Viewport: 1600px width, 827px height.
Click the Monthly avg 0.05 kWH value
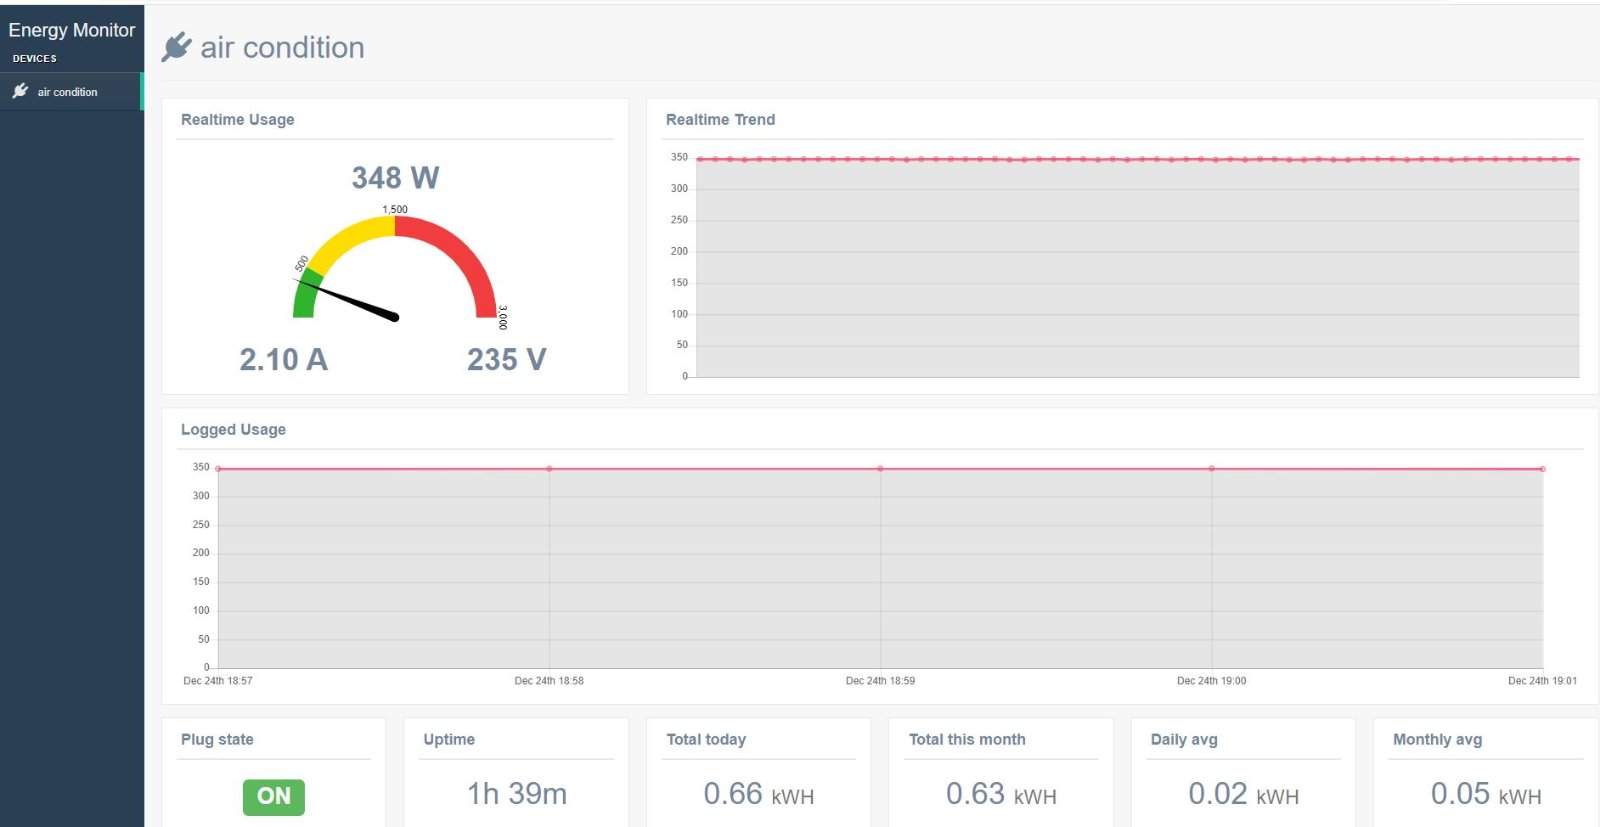1486,794
